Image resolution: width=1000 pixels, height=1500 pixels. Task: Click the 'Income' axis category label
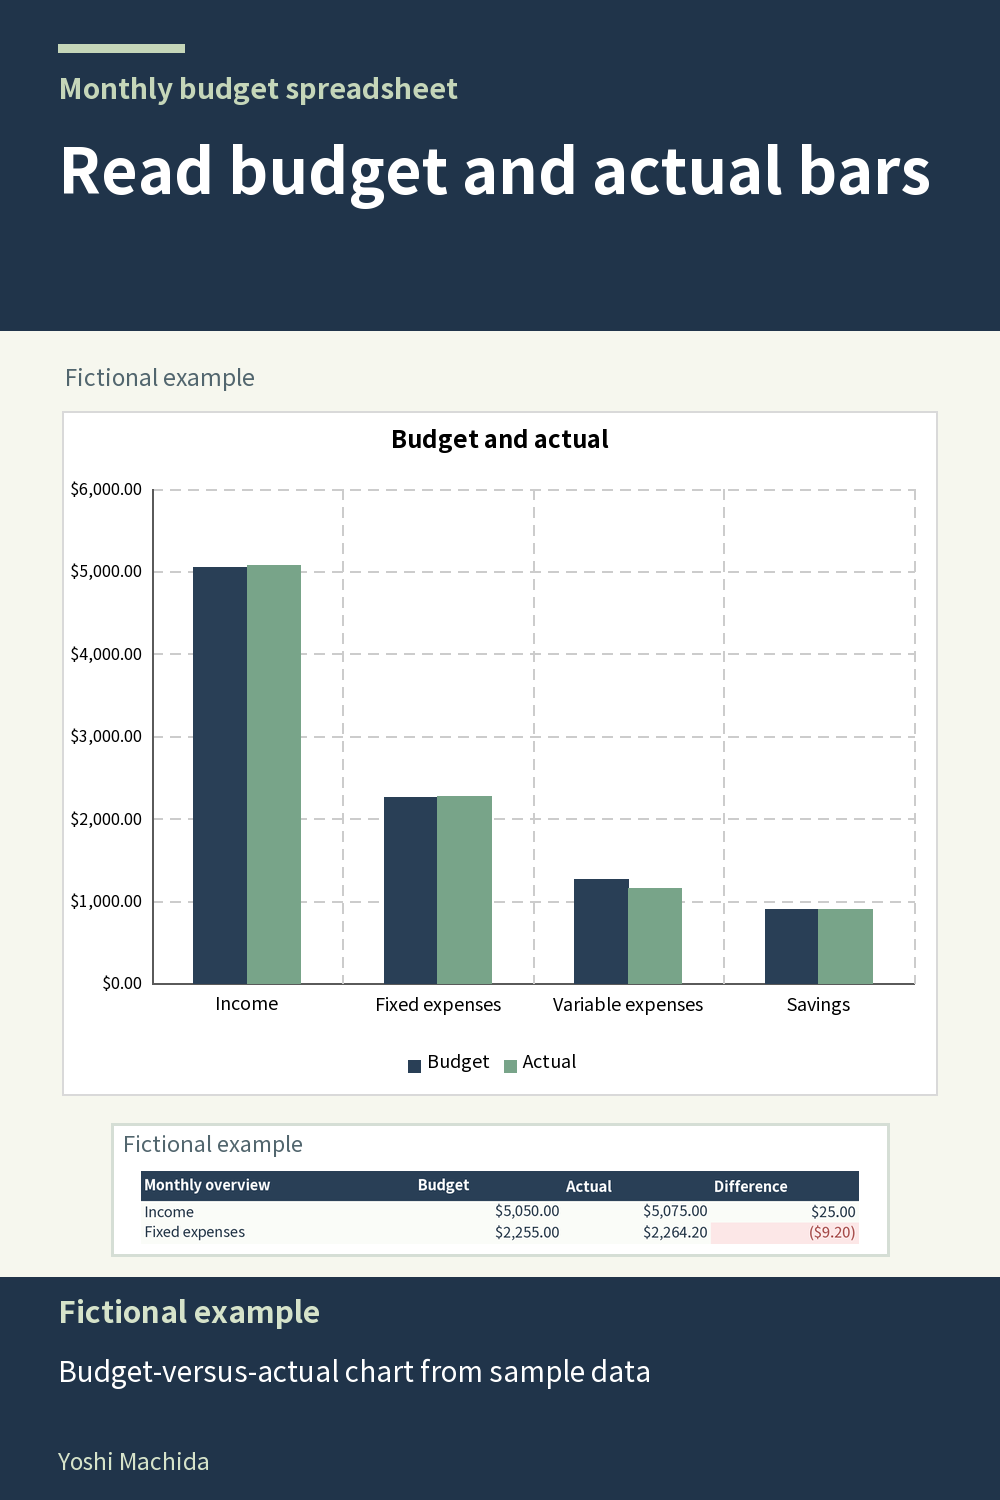pyautogui.click(x=247, y=1004)
